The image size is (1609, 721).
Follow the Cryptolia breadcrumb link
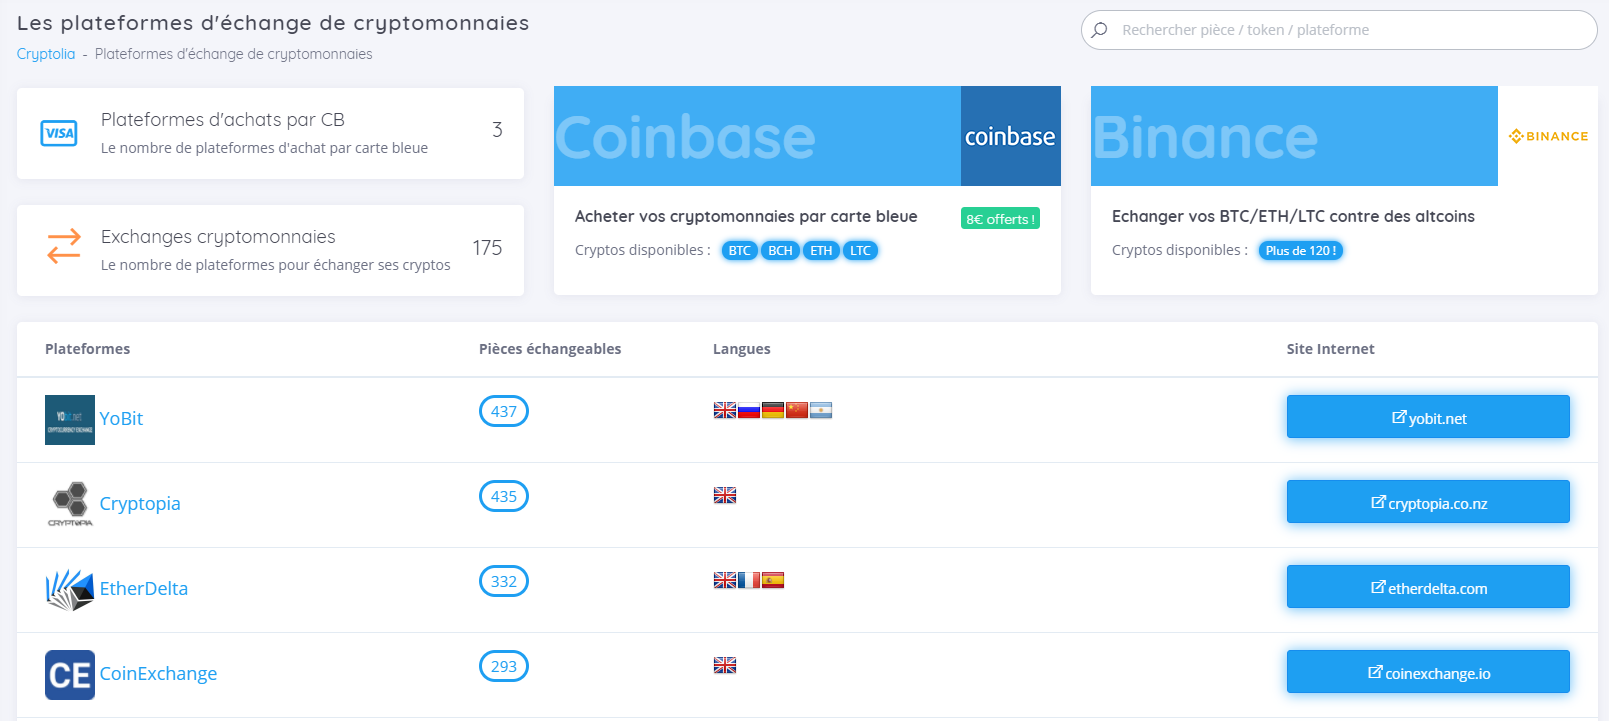click(45, 53)
